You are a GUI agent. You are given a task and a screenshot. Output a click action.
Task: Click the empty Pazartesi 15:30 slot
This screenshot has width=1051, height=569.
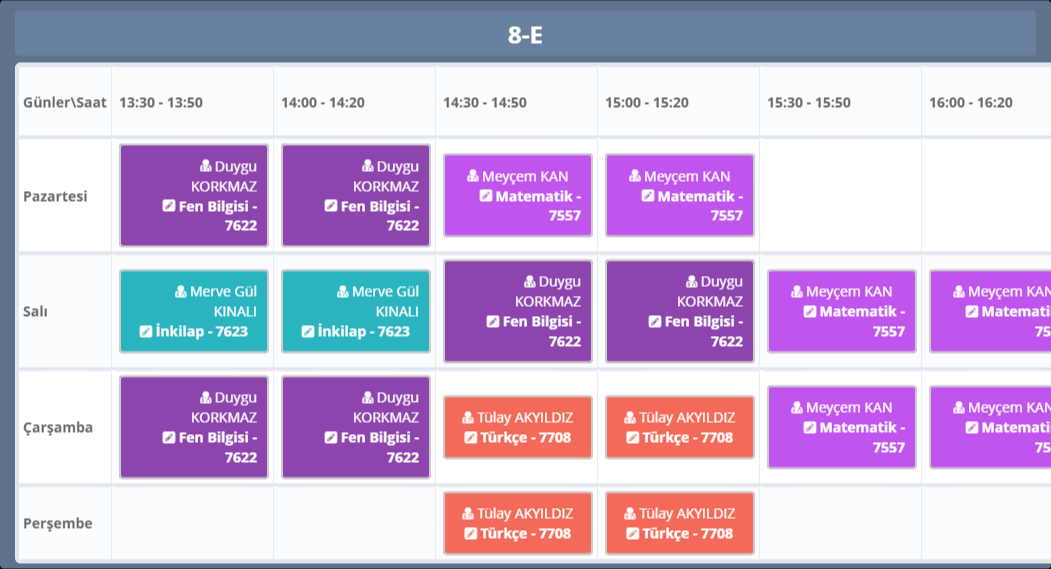pos(840,196)
